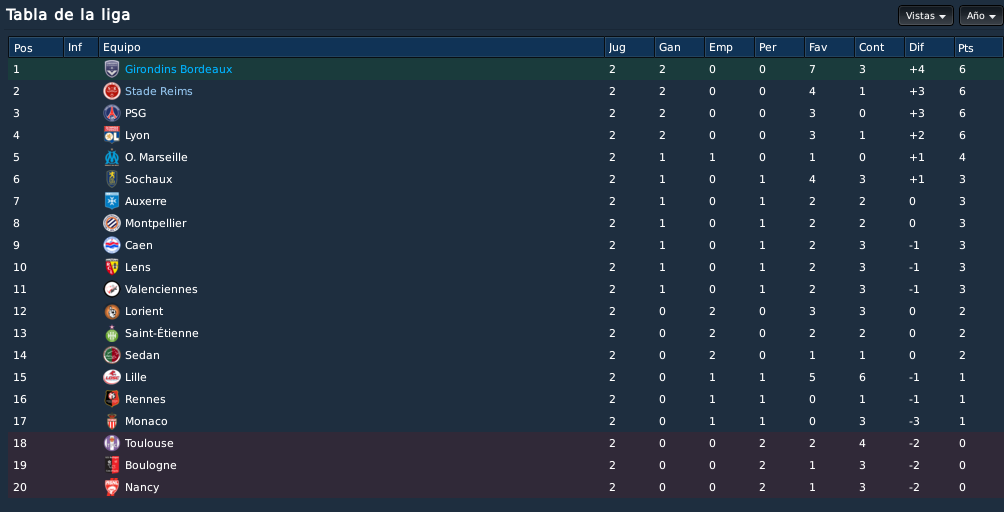Open the Vistas dropdown
This screenshot has width=1004, height=512.
click(x=926, y=15)
